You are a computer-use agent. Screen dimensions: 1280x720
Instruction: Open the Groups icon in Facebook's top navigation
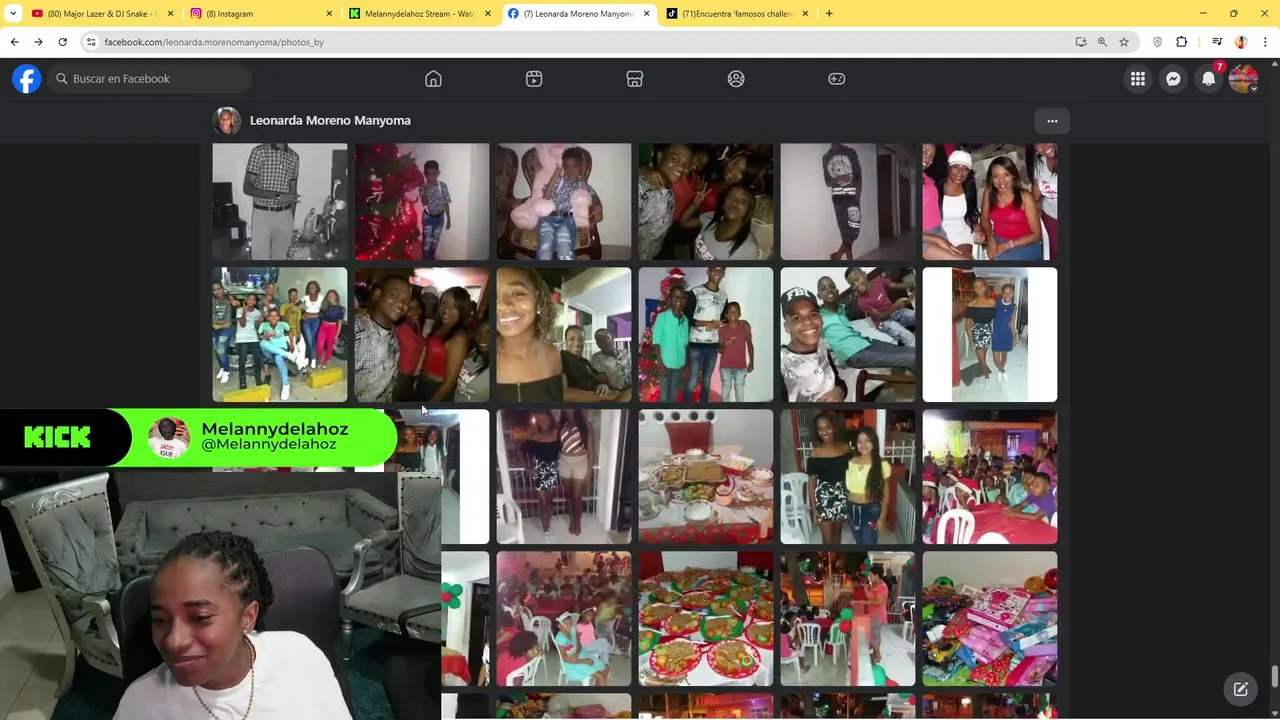pos(736,79)
